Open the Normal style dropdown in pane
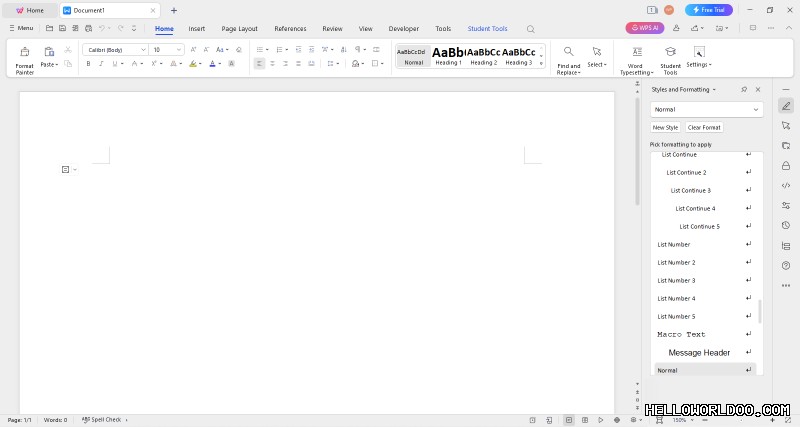 (x=756, y=110)
